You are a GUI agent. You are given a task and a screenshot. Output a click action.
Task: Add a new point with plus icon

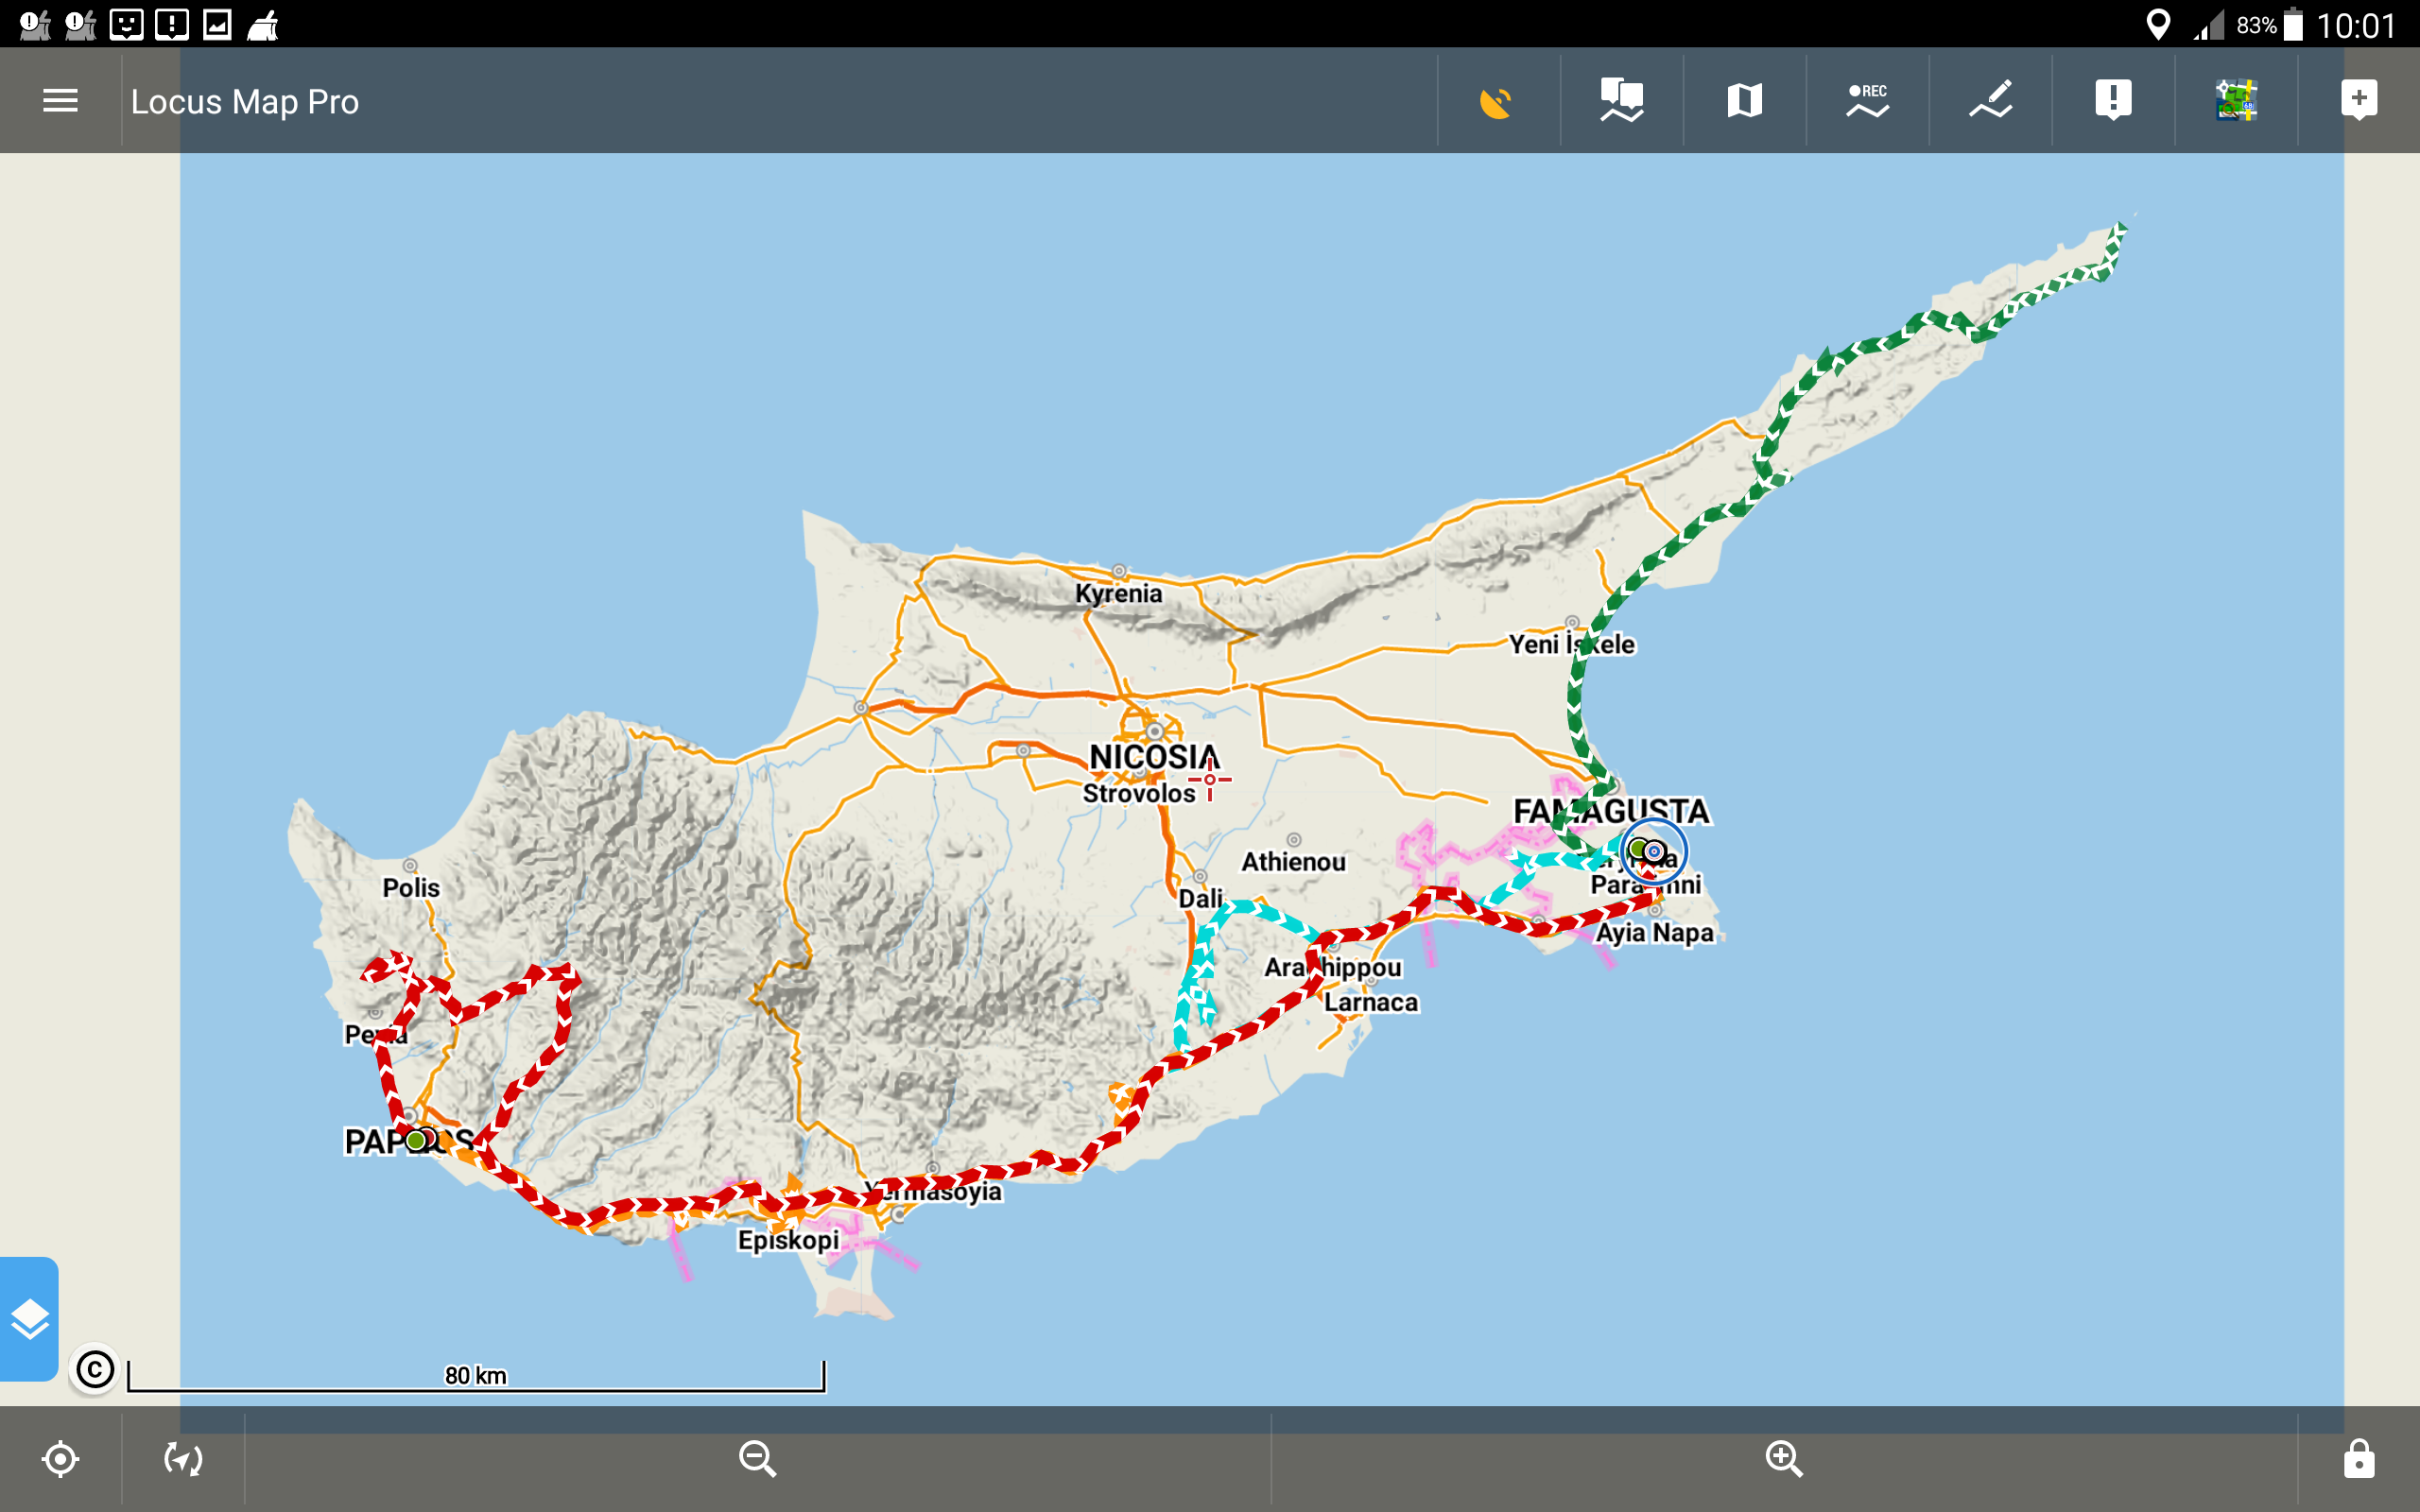(x=2359, y=100)
